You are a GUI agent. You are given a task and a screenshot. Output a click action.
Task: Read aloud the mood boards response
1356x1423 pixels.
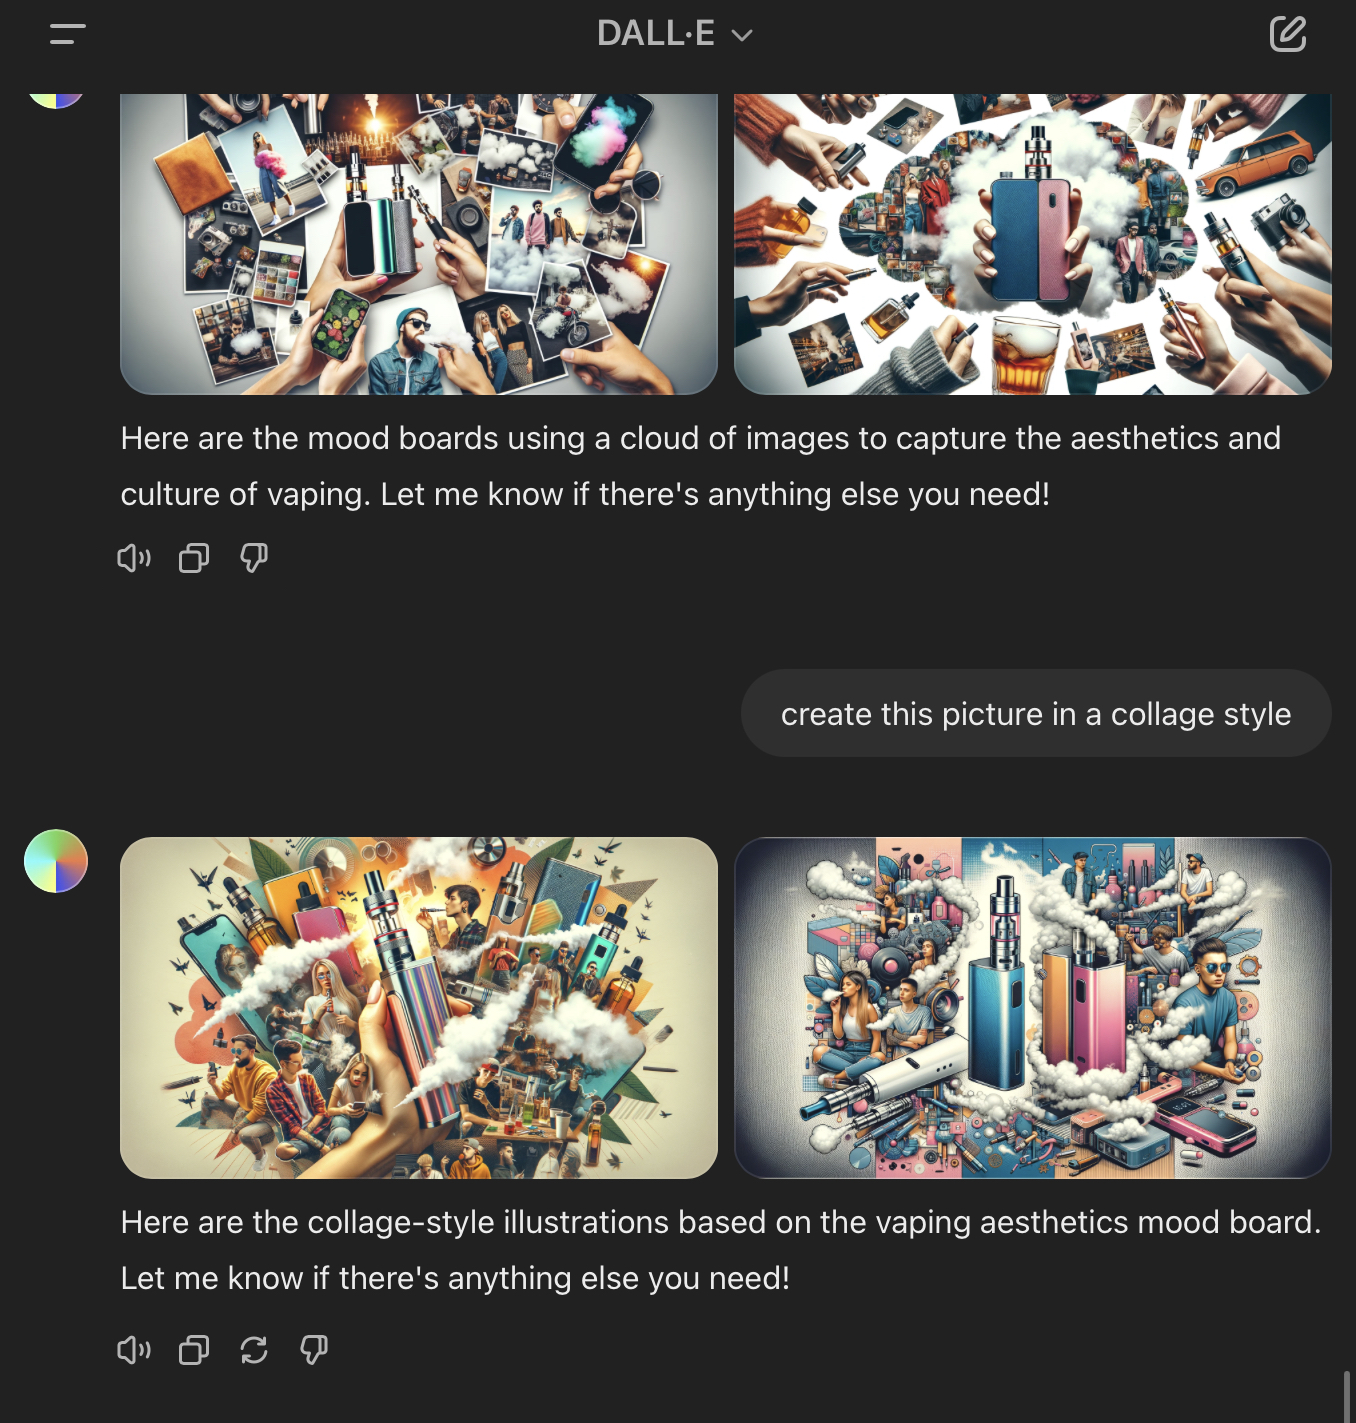[134, 558]
